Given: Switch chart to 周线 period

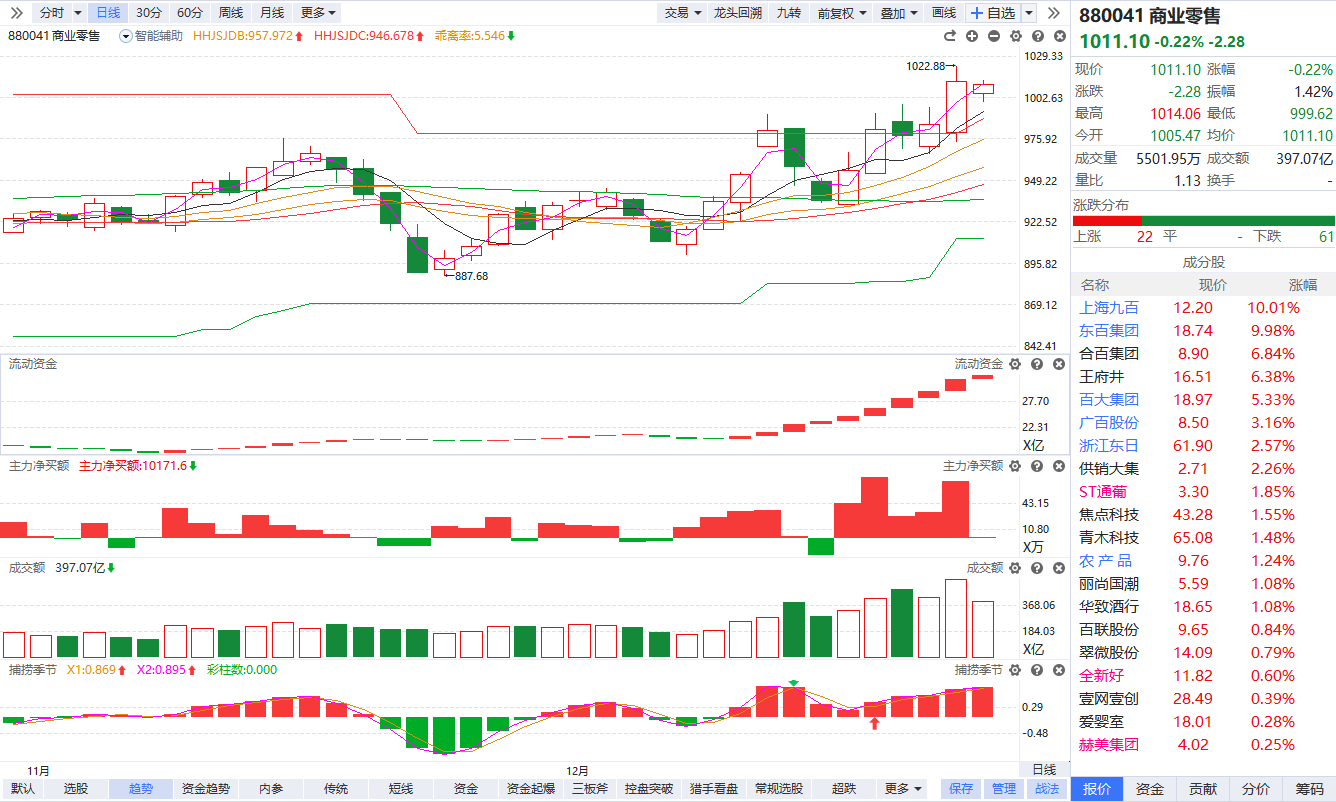Looking at the screenshot, I should [230, 13].
